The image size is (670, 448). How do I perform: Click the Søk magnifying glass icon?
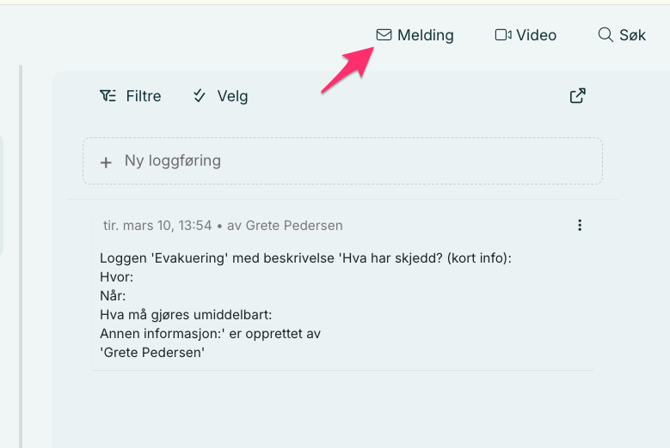pos(605,35)
